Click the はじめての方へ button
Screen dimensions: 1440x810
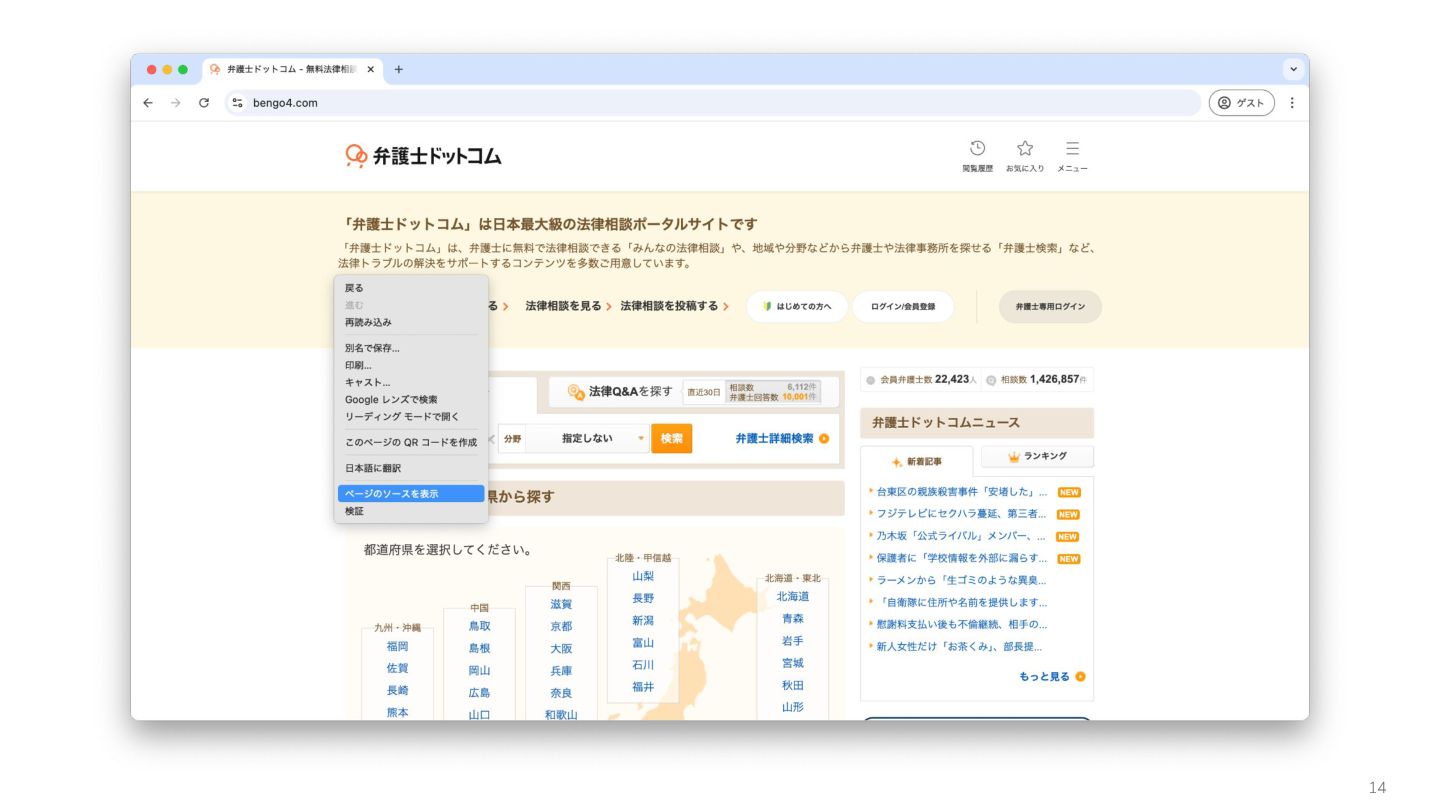tap(797, 307)
